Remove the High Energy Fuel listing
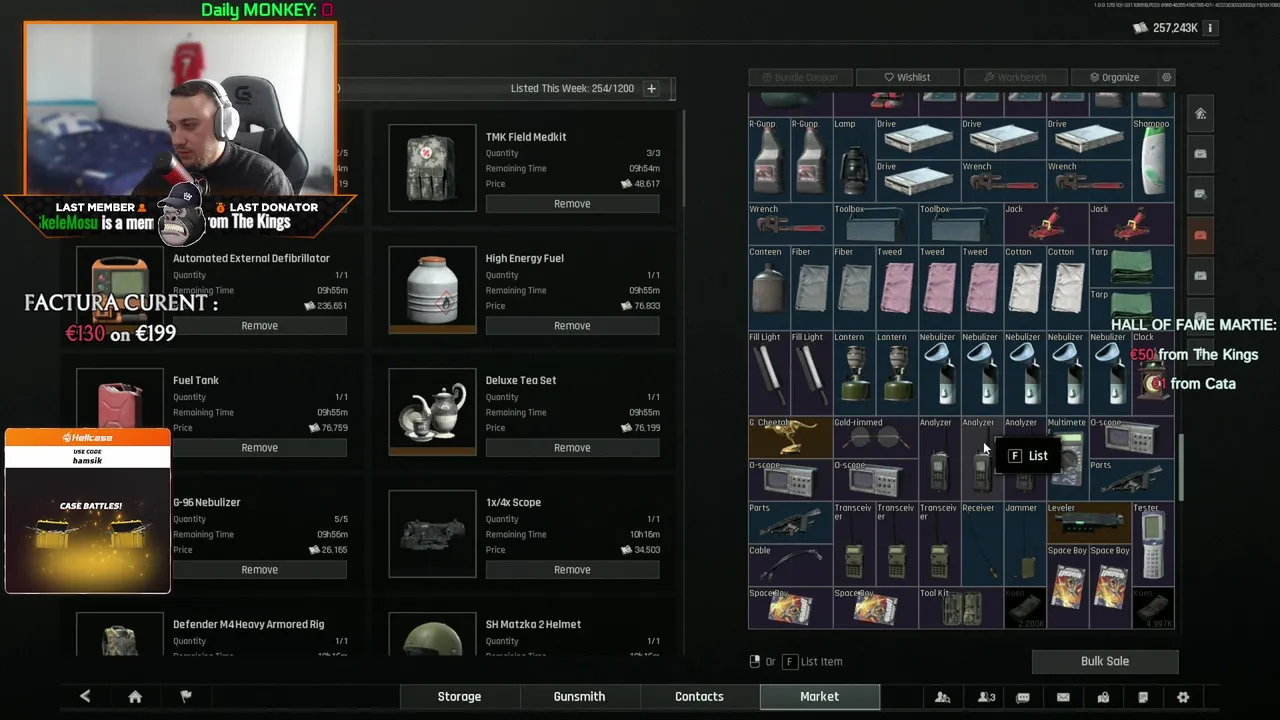The height and width of the screenshot is (720, 1280). 572,326
